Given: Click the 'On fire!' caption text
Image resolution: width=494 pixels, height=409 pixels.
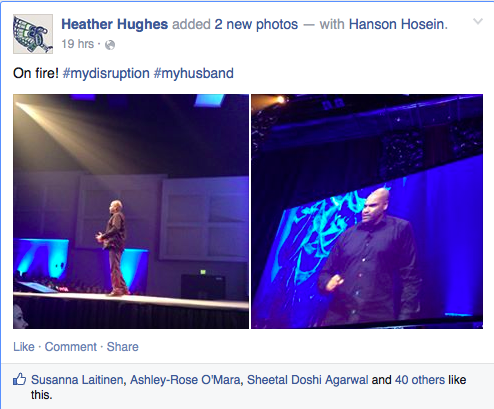Looking at the screenshot, I should [x=36, y=73].
